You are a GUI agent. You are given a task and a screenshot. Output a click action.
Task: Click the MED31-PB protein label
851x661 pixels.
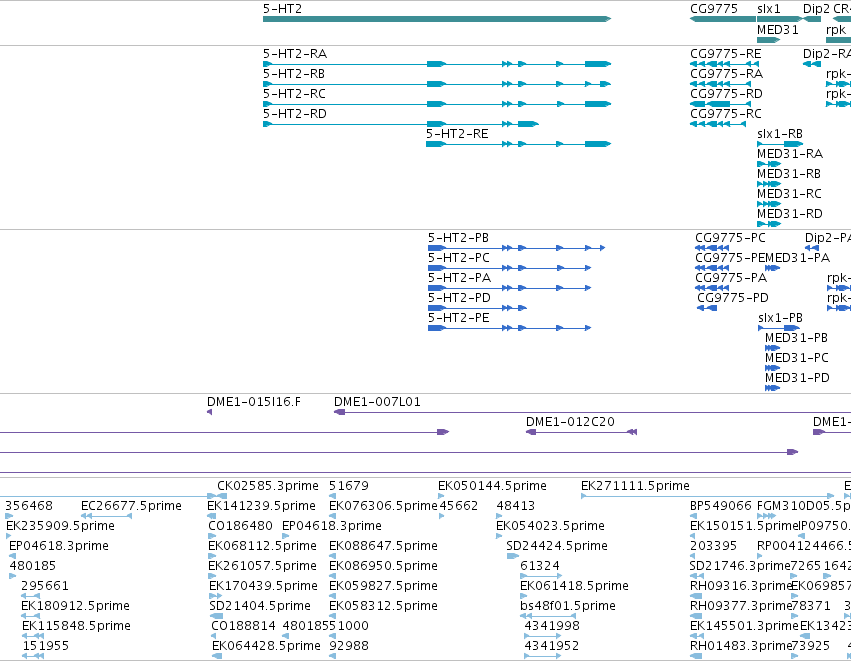tap(796, 339)
